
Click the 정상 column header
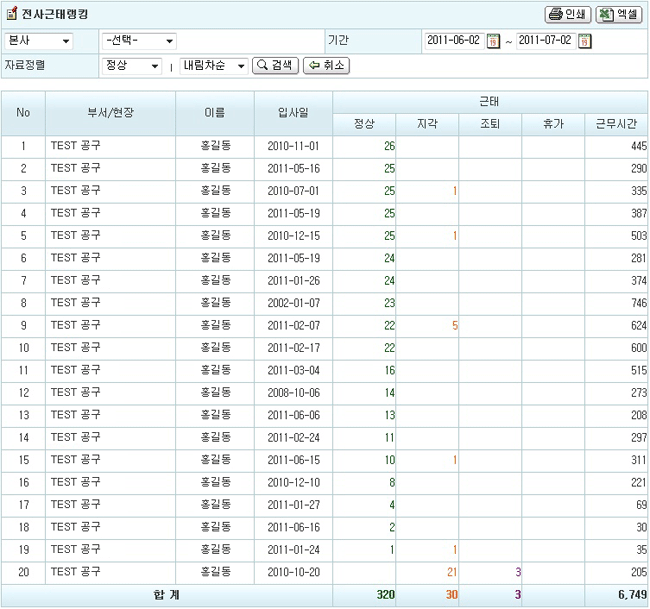364,124
